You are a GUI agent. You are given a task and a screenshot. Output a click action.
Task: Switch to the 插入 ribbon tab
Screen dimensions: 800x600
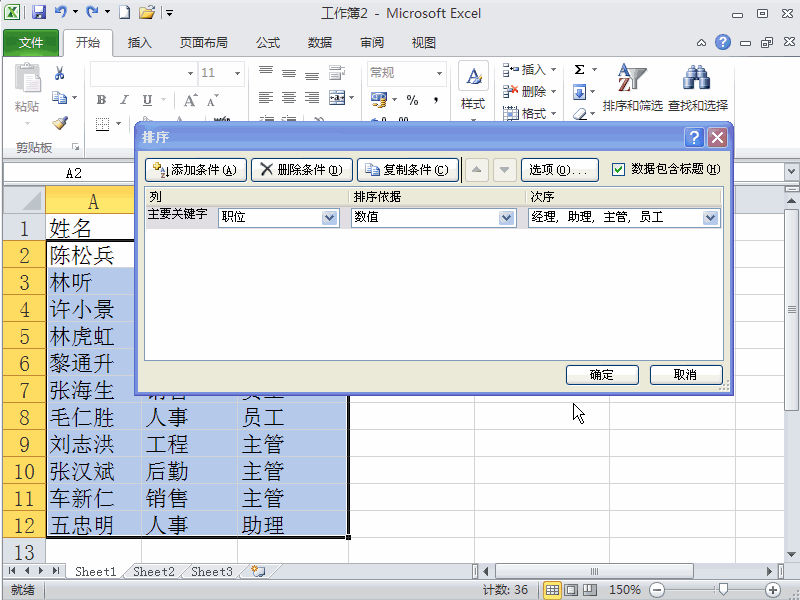click(x=139, y=43)
